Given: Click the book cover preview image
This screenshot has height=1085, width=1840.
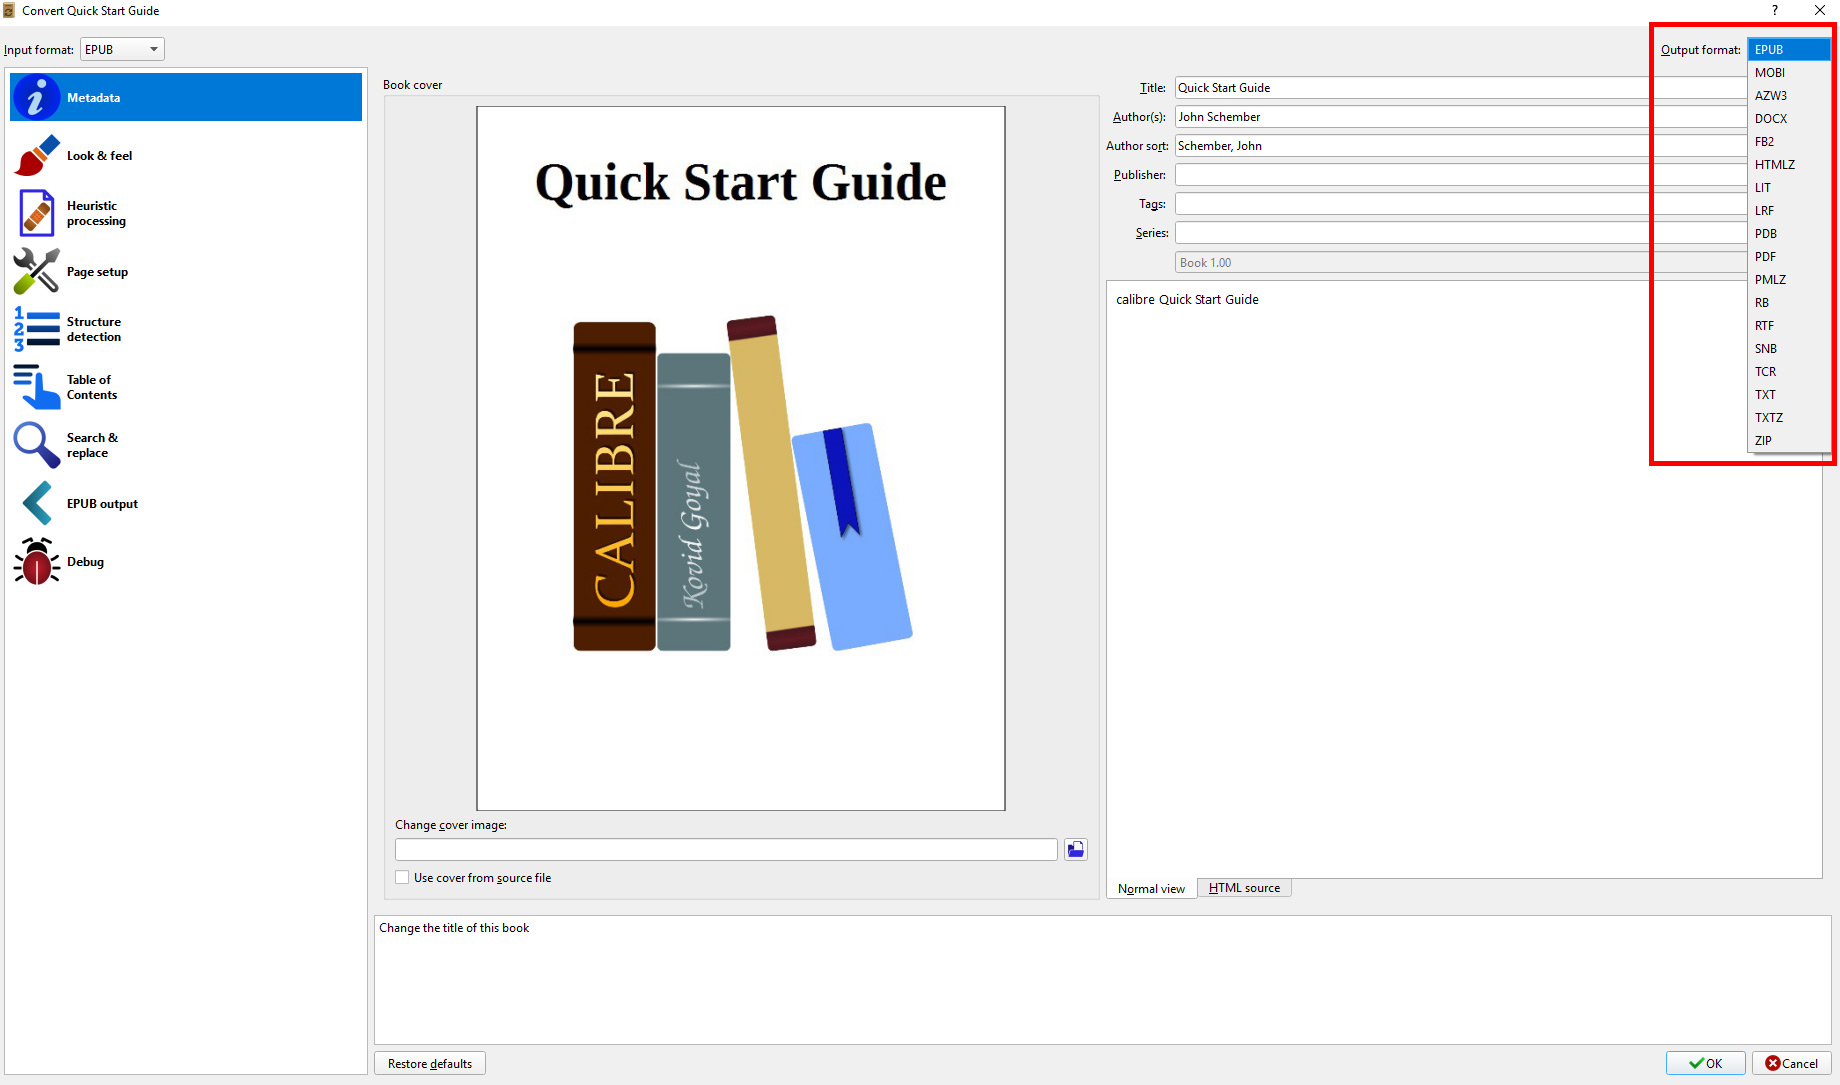Looking at the screenshot, I should pos(741,458).
